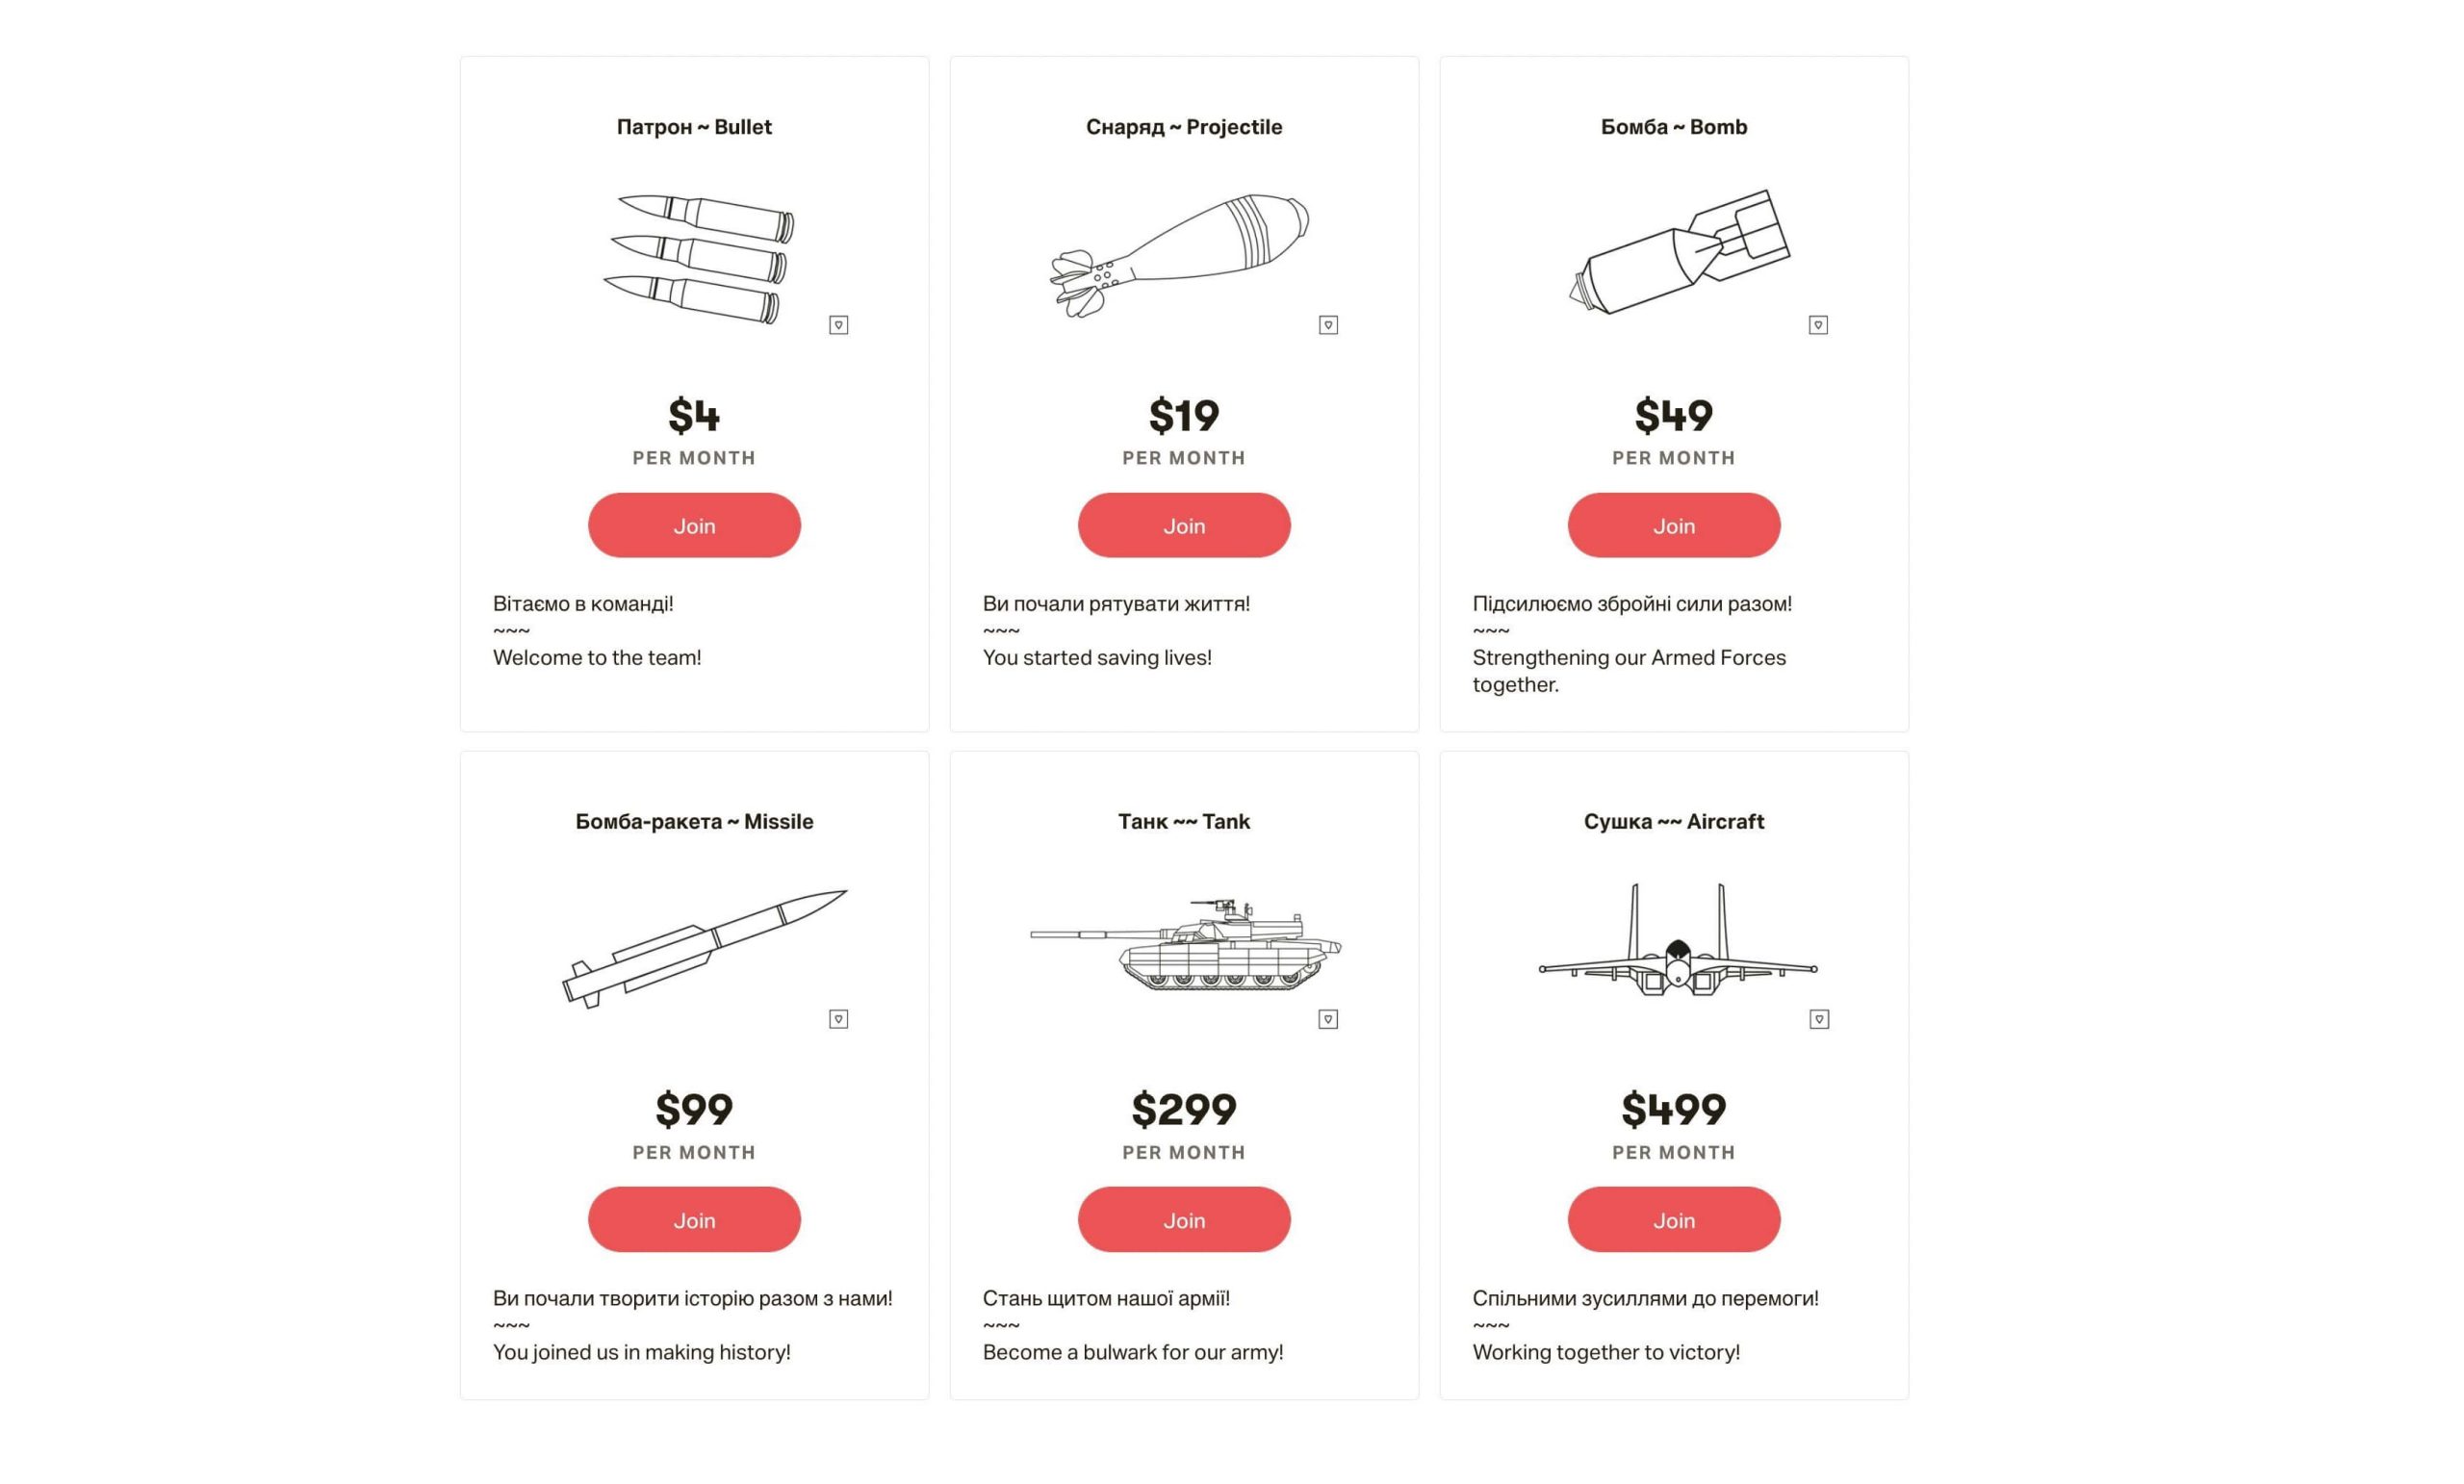Click the missile illustration
This screenshot has height=1484, width=2464.
pos(703,947)
